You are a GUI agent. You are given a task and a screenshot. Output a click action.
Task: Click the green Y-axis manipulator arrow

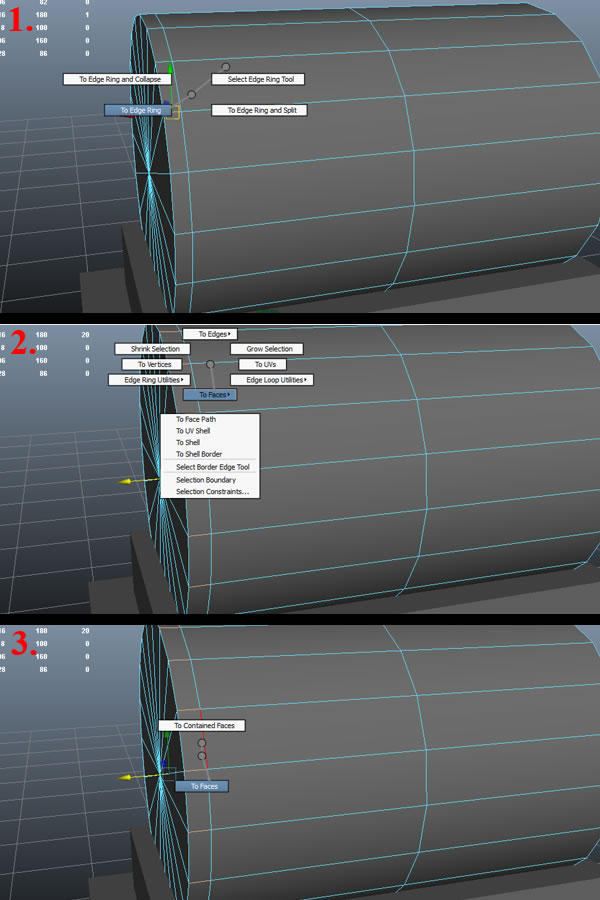click(x=171, y=70)
